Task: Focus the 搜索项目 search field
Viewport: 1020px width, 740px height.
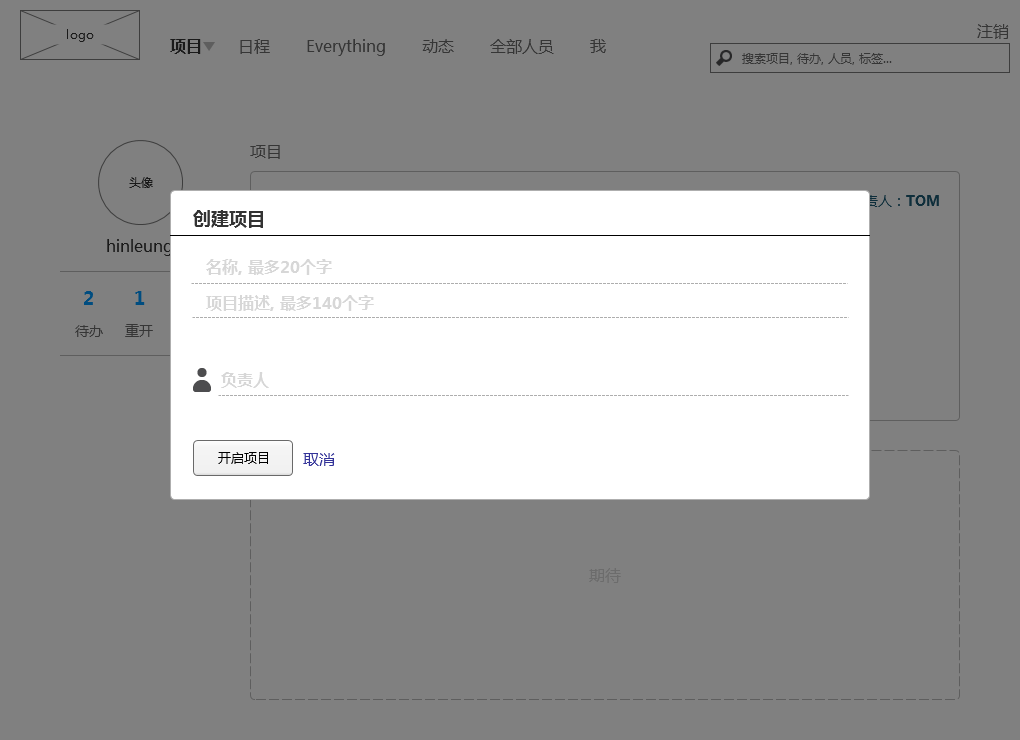Action: 870,59
